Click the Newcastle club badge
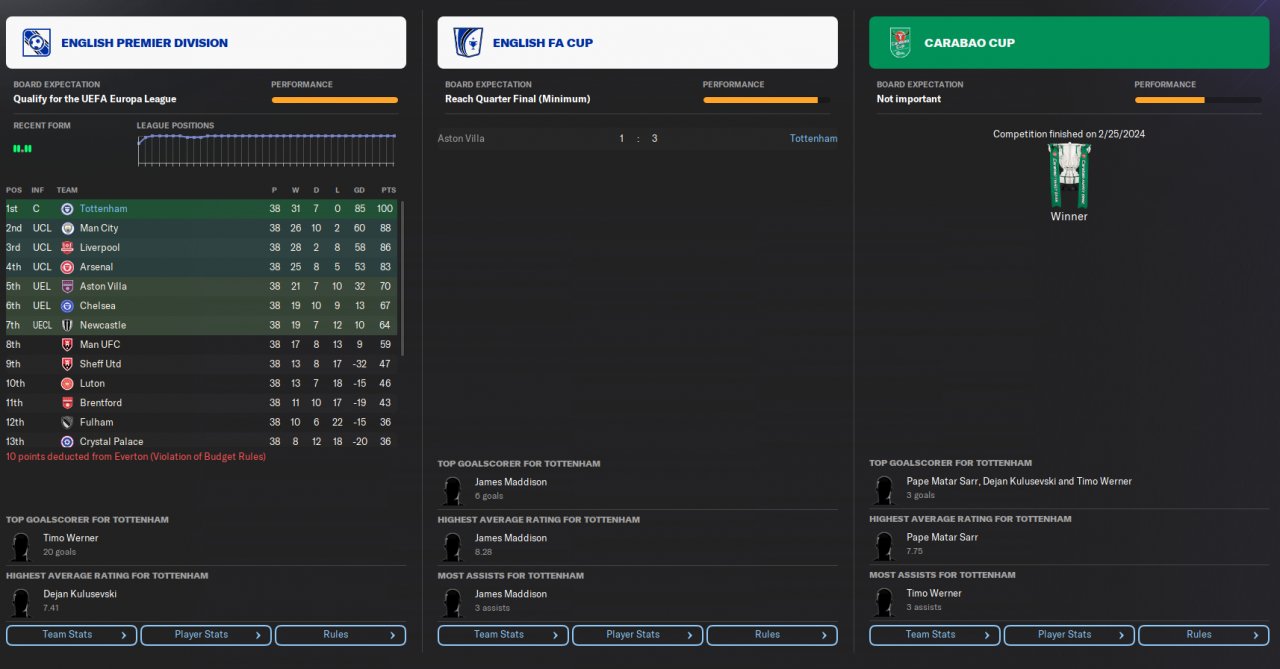The width and height of the screenshot is (1280, 669). (67, 325)
